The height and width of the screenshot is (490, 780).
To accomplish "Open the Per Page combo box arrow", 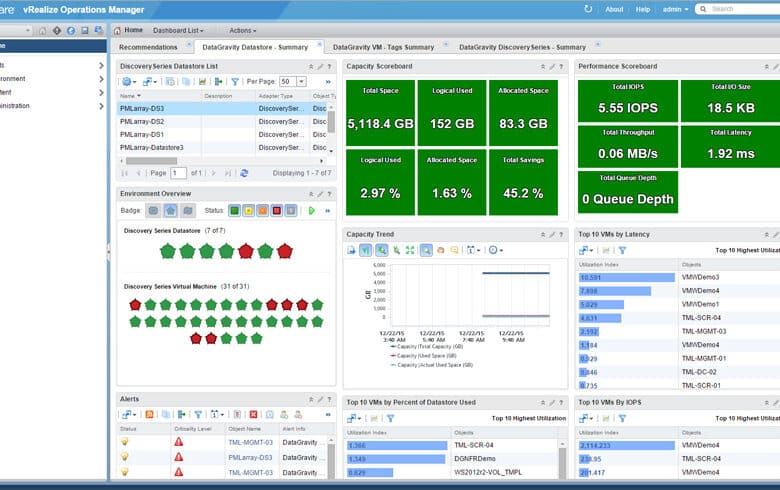I will point(301,82).
